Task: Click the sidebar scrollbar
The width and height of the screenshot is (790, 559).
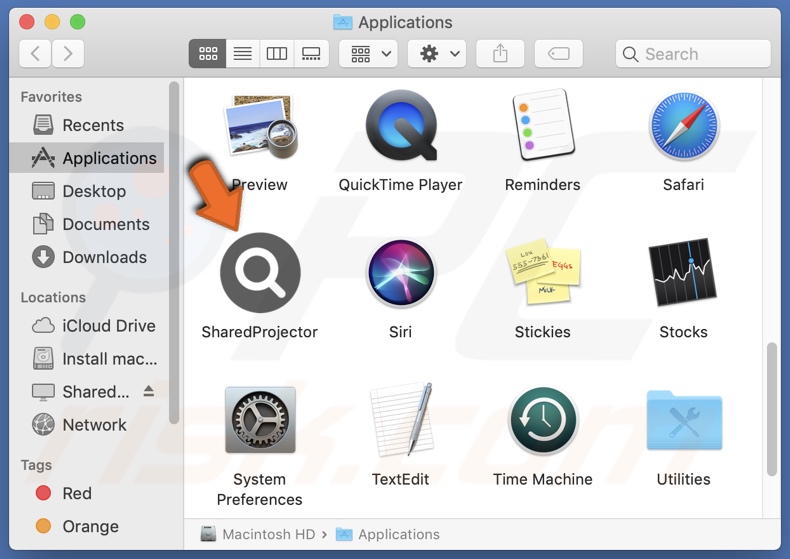Action: point(174,253)
